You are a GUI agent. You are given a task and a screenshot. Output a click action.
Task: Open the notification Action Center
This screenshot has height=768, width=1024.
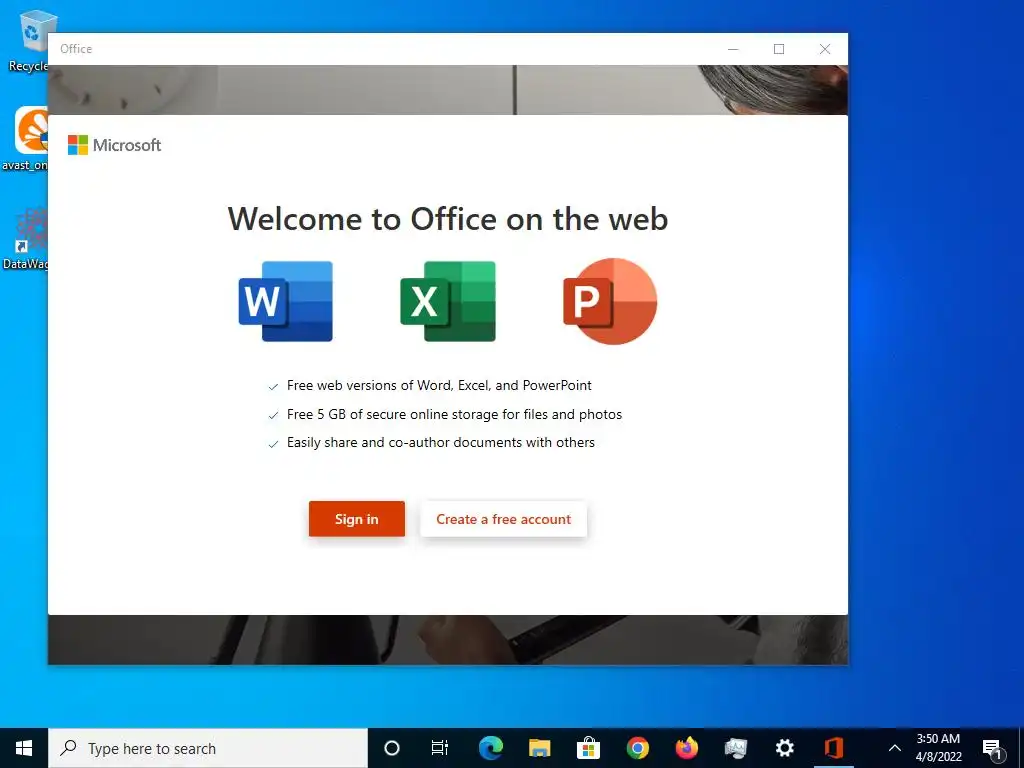(x=992, y=748)
